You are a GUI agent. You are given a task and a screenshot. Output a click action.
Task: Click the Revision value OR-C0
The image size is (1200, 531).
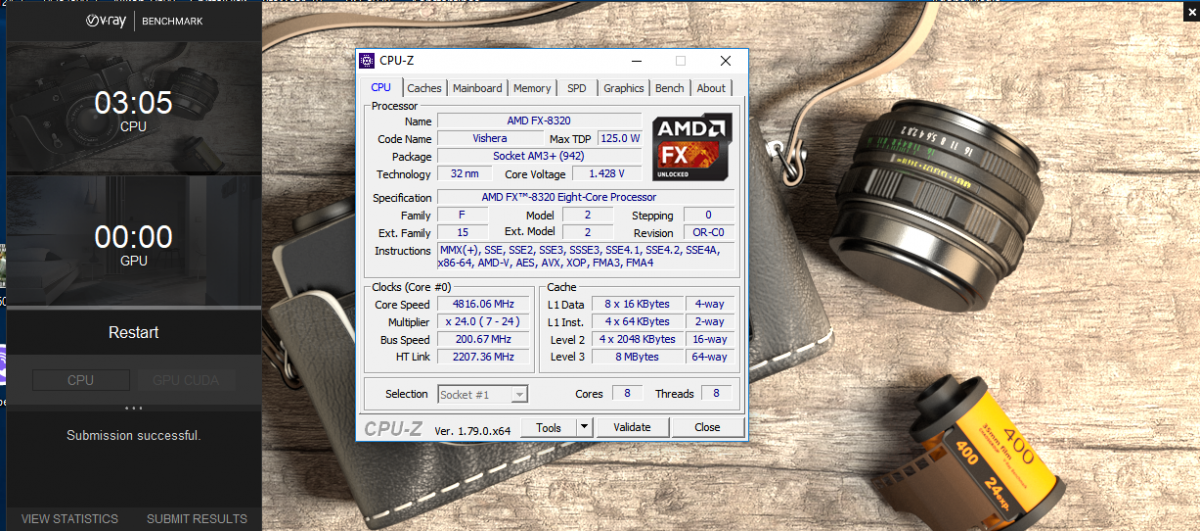coord(709,232)
